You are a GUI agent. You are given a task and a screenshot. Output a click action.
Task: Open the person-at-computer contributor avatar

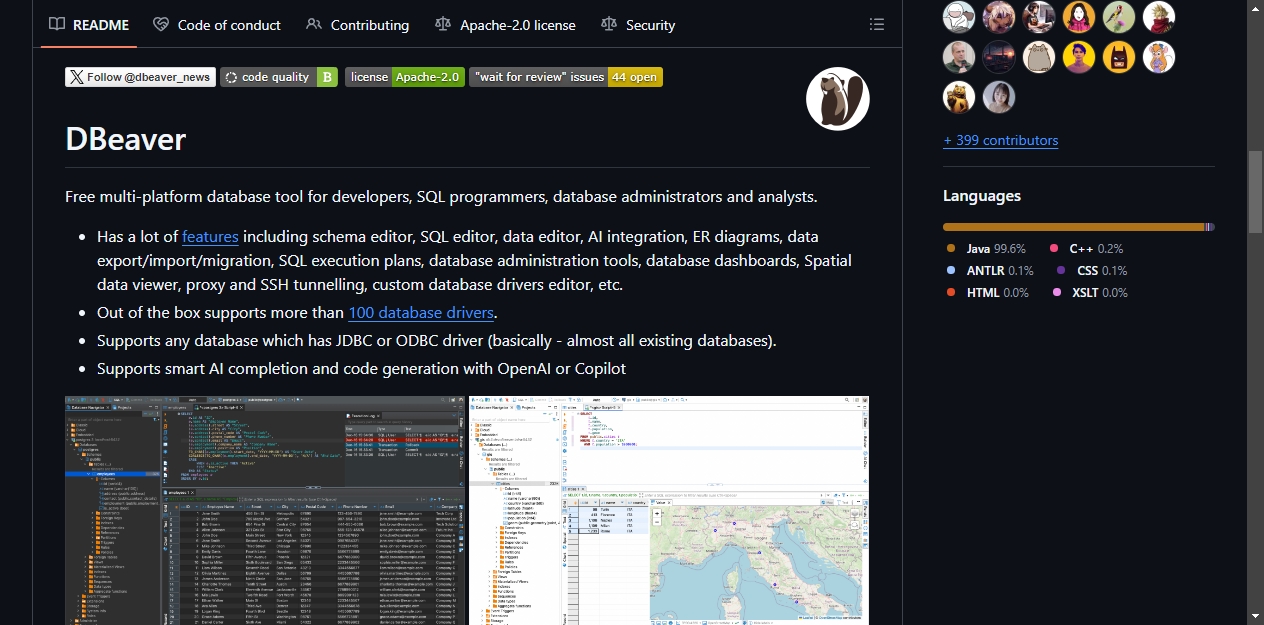click(x=1039, y=16)
